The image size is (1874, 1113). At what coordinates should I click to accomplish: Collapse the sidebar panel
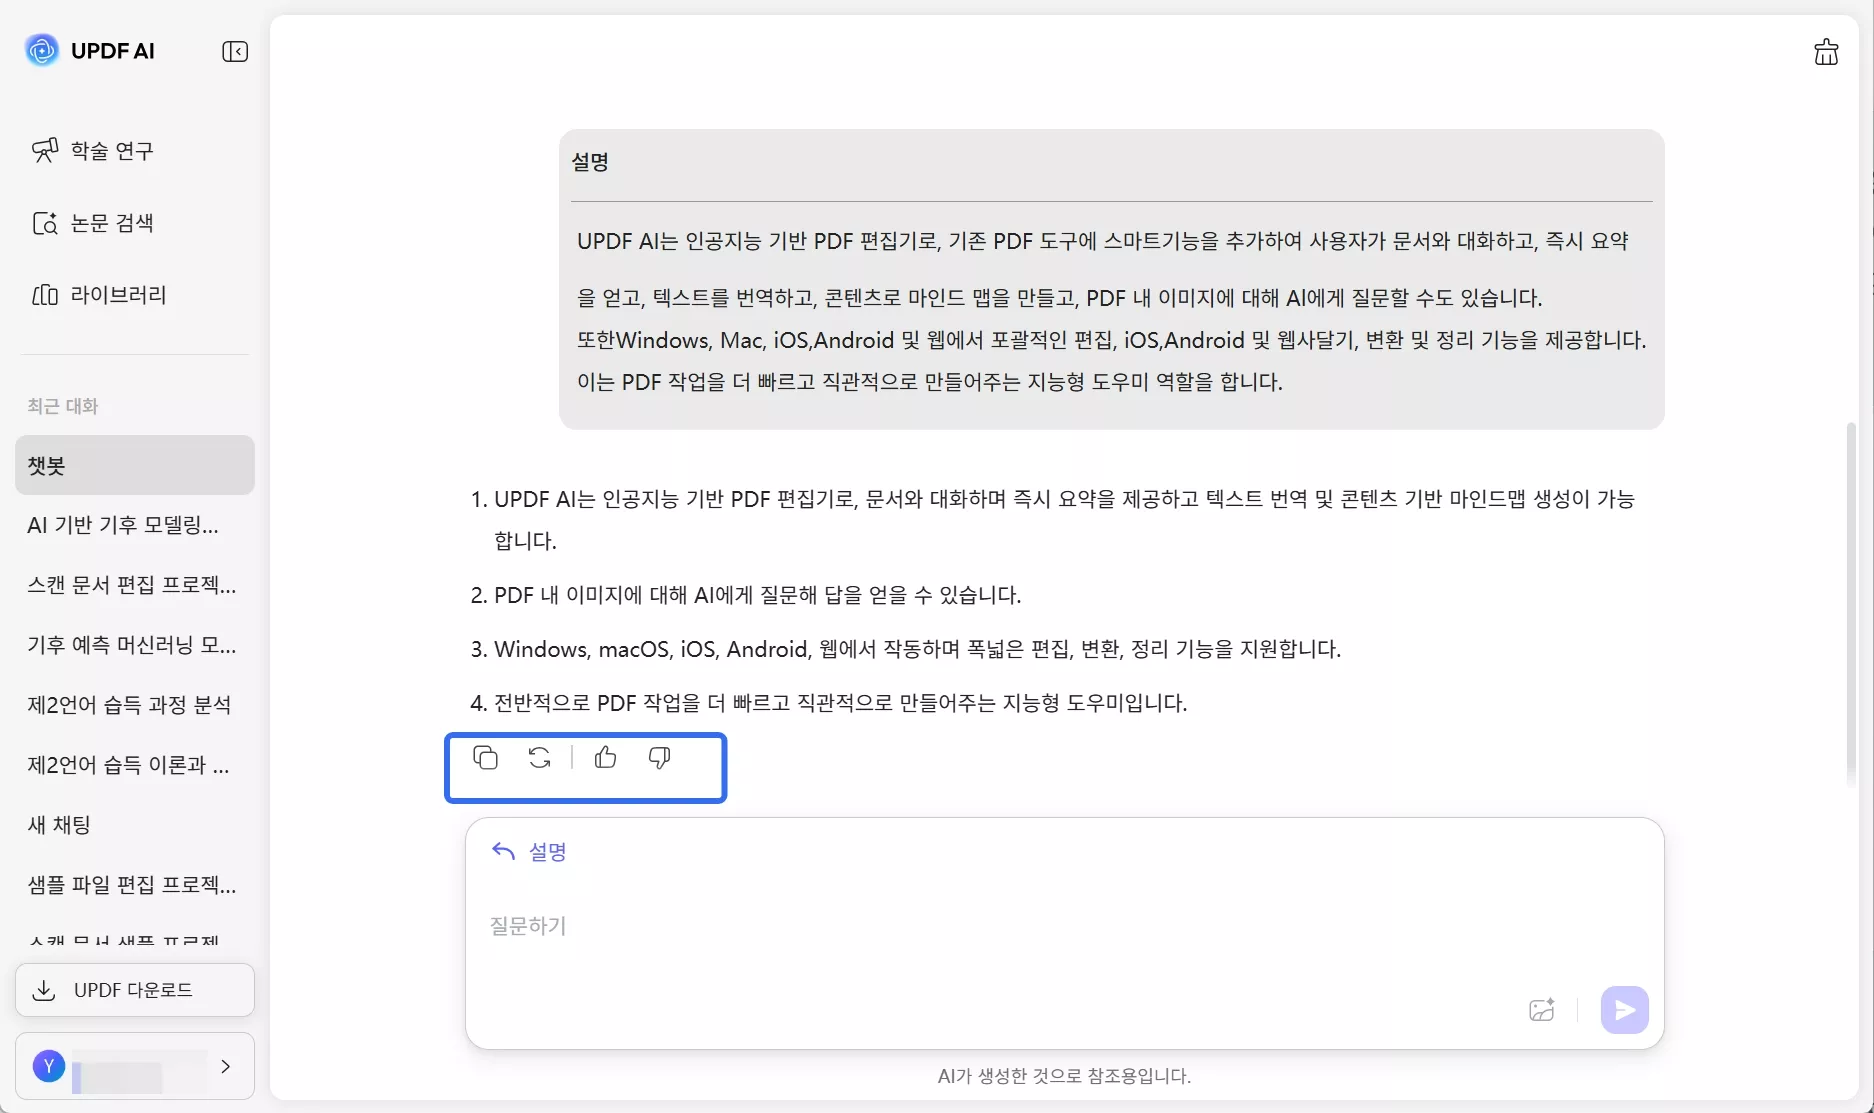[x=235, y=51]
